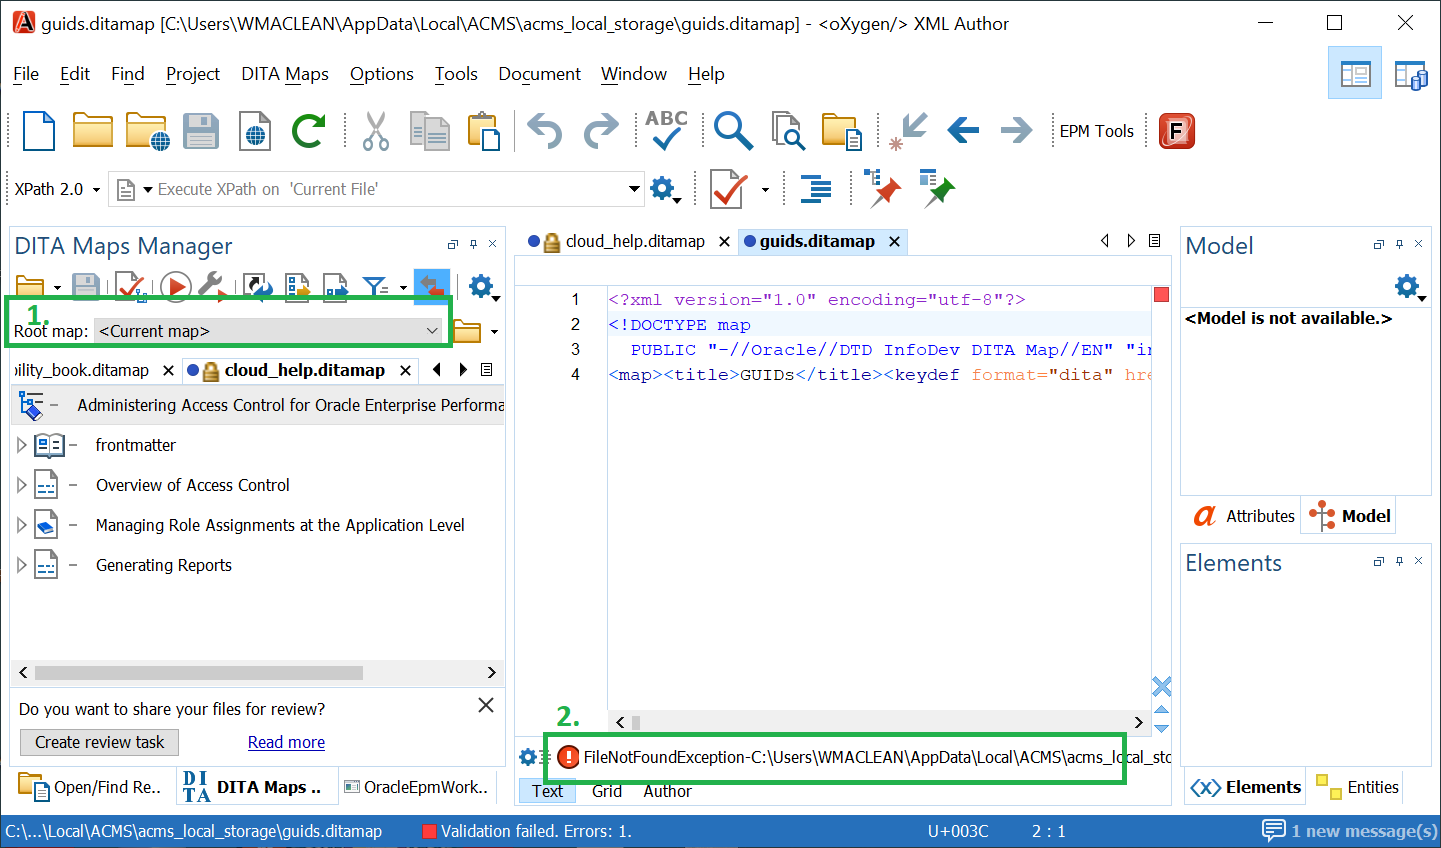Toggle the Outline view button at top right
This screenshot has height=848, width=1441.
pyautogui.click(x=1355, y=73)
